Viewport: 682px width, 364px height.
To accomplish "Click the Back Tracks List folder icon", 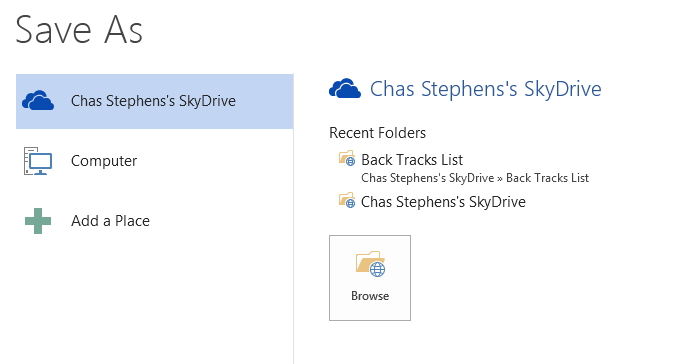I will (x=347, y=158).
